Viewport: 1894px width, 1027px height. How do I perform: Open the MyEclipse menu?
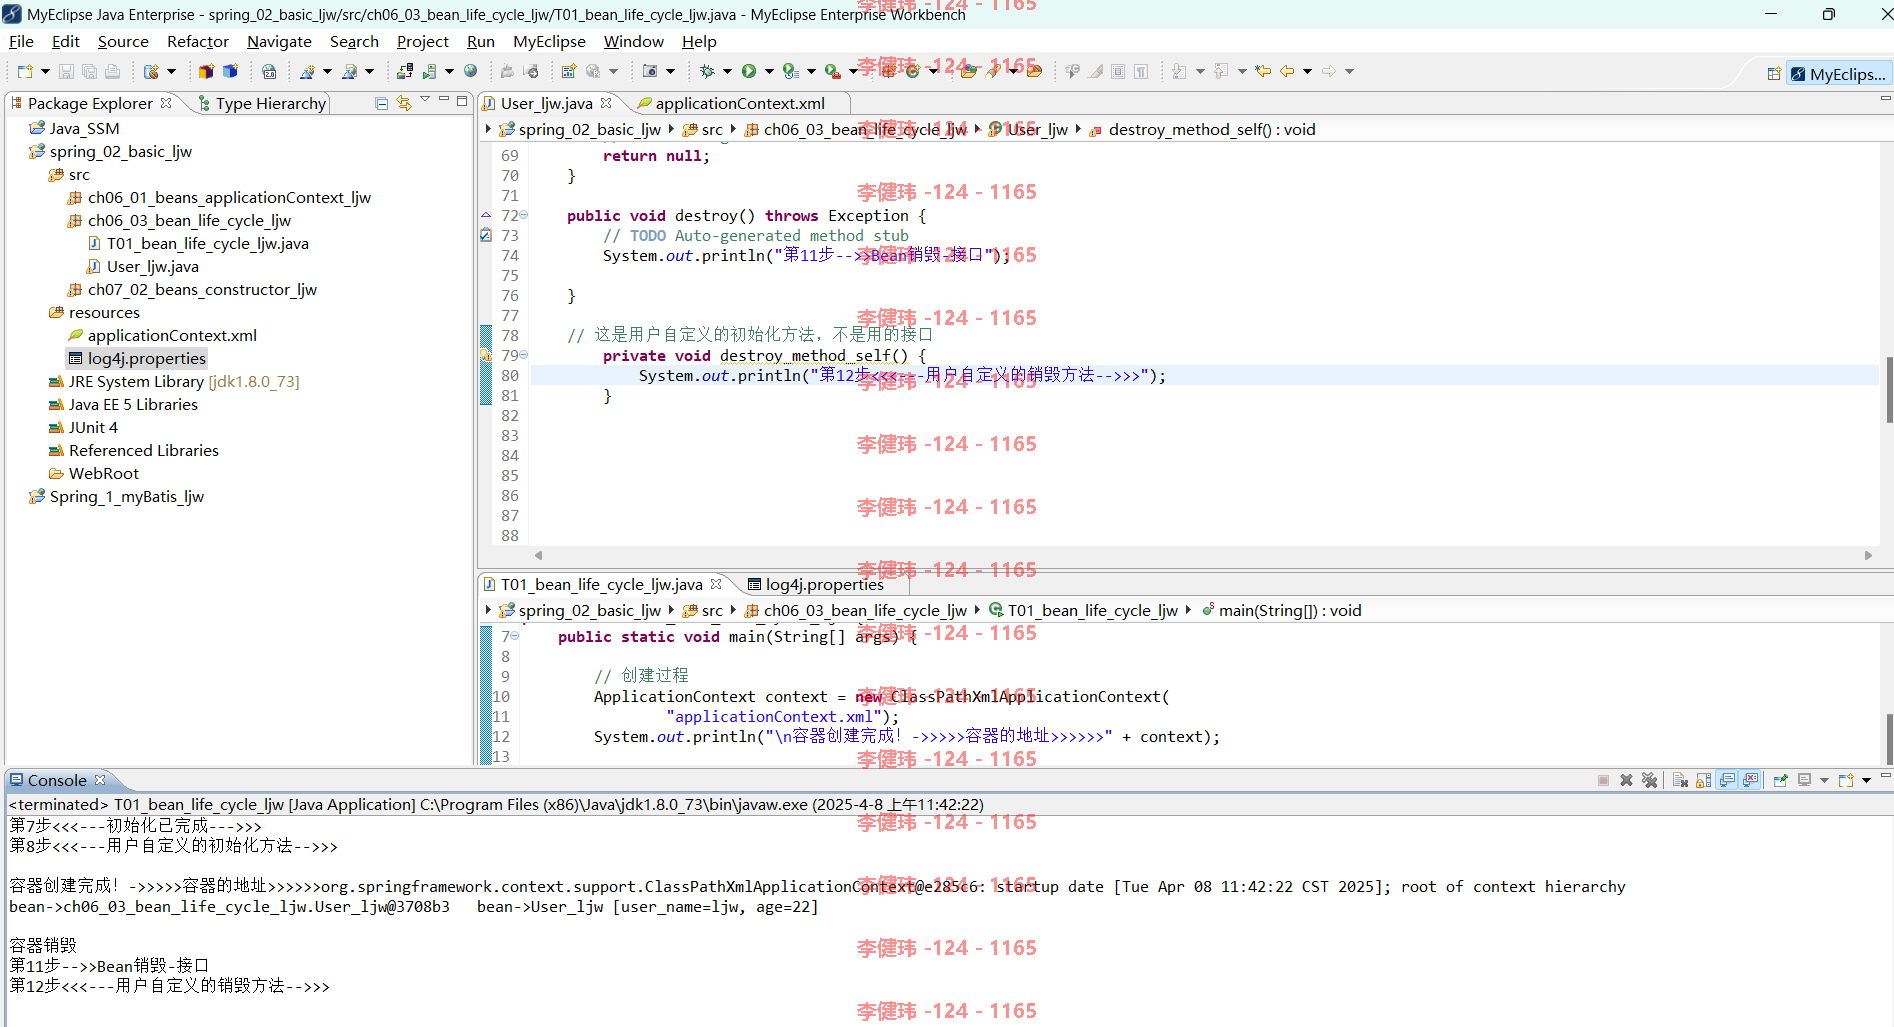pyautogui.click(x=549, y=41)
